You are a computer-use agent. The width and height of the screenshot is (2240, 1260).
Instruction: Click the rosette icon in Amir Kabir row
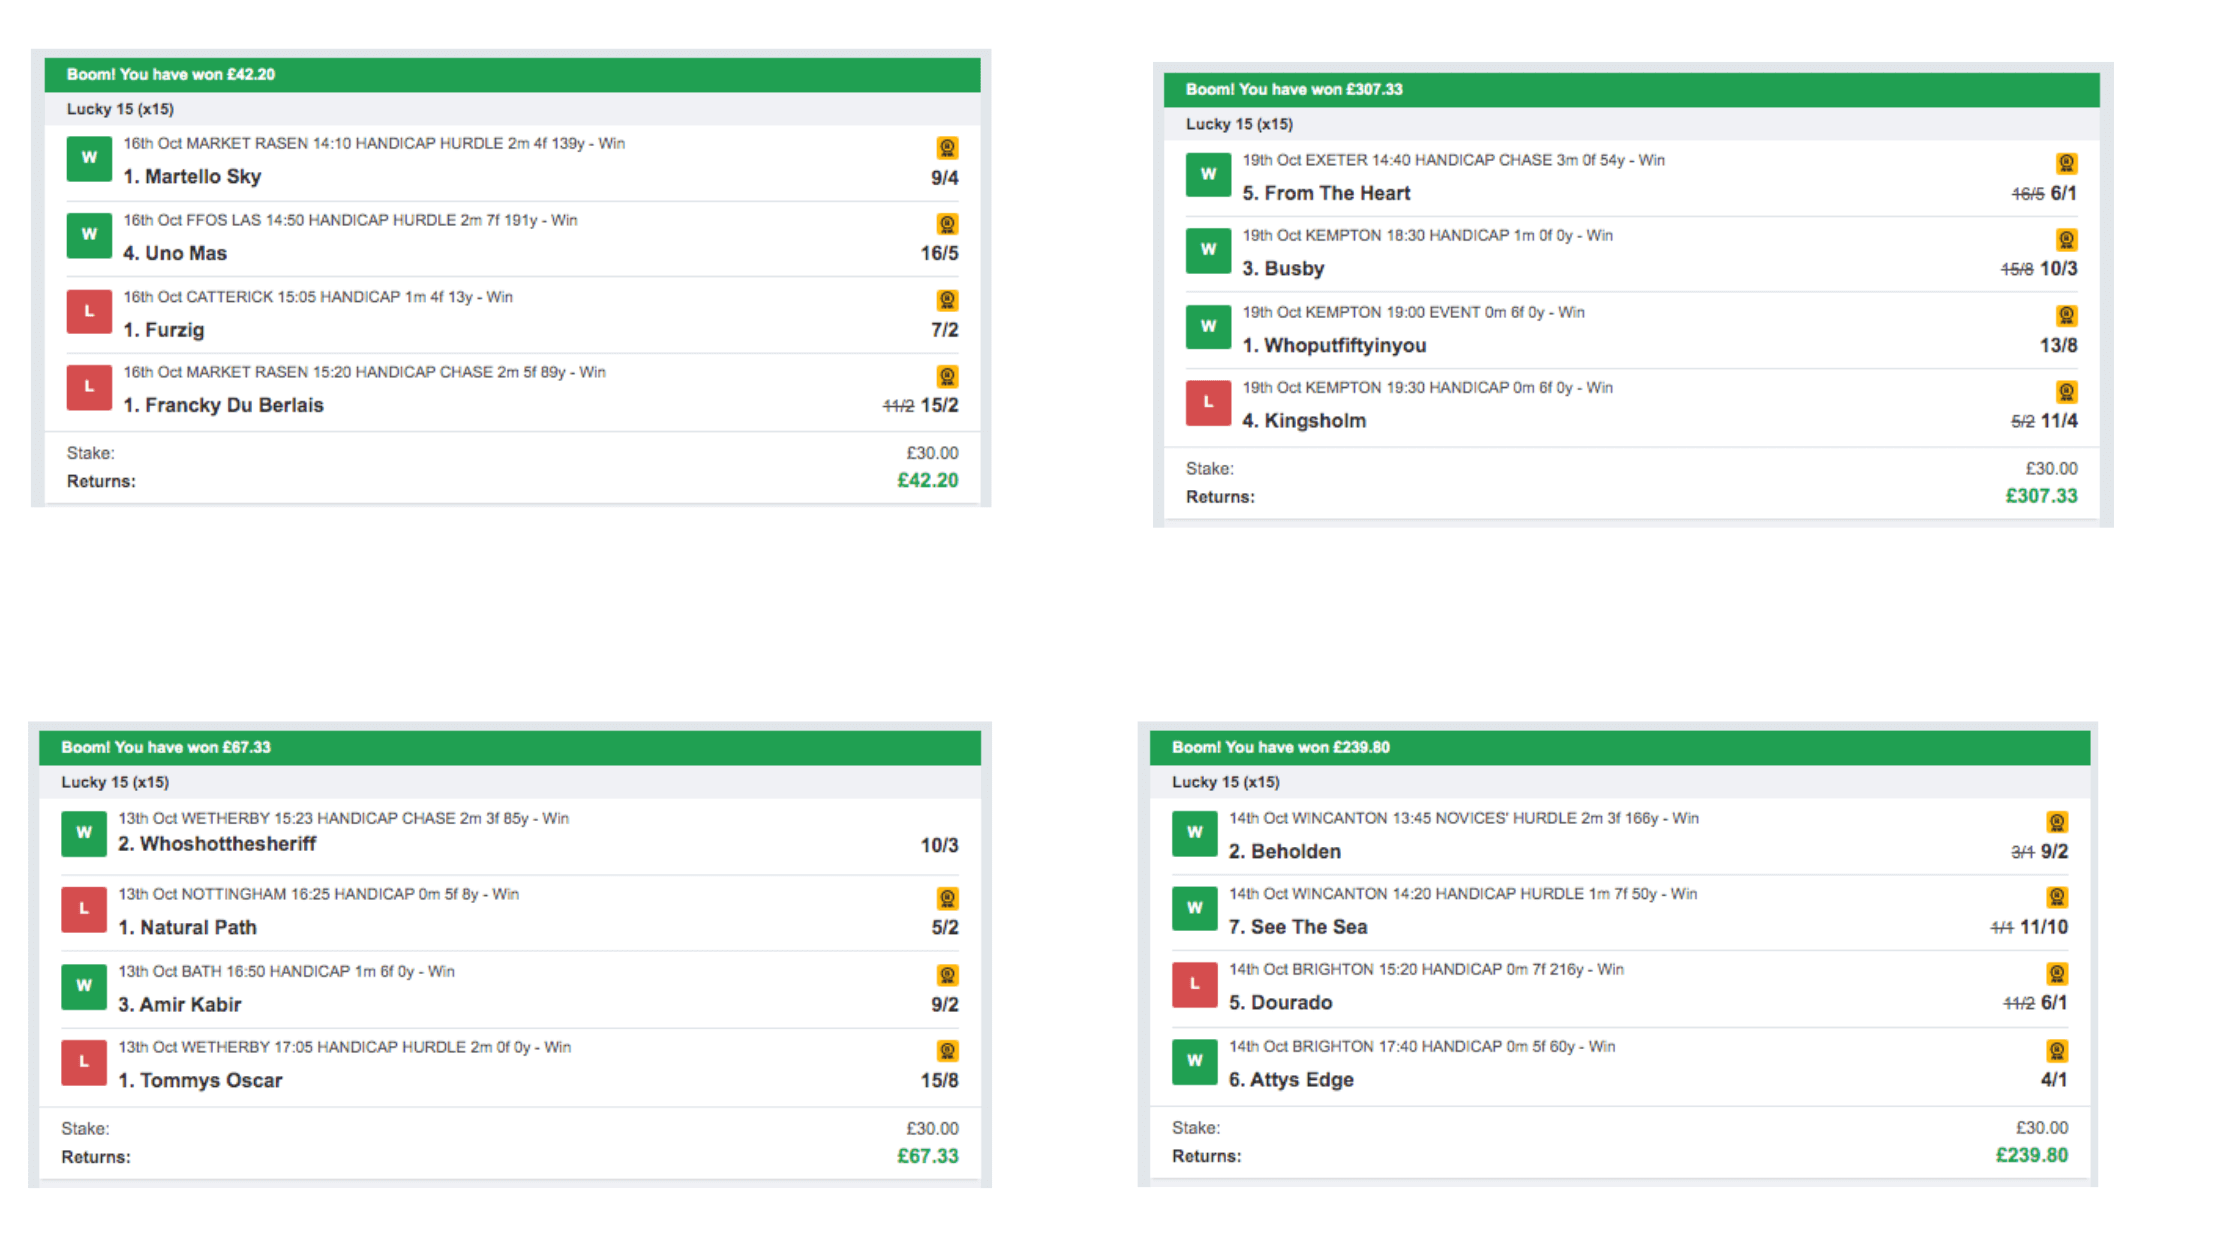tap(947, 975)
